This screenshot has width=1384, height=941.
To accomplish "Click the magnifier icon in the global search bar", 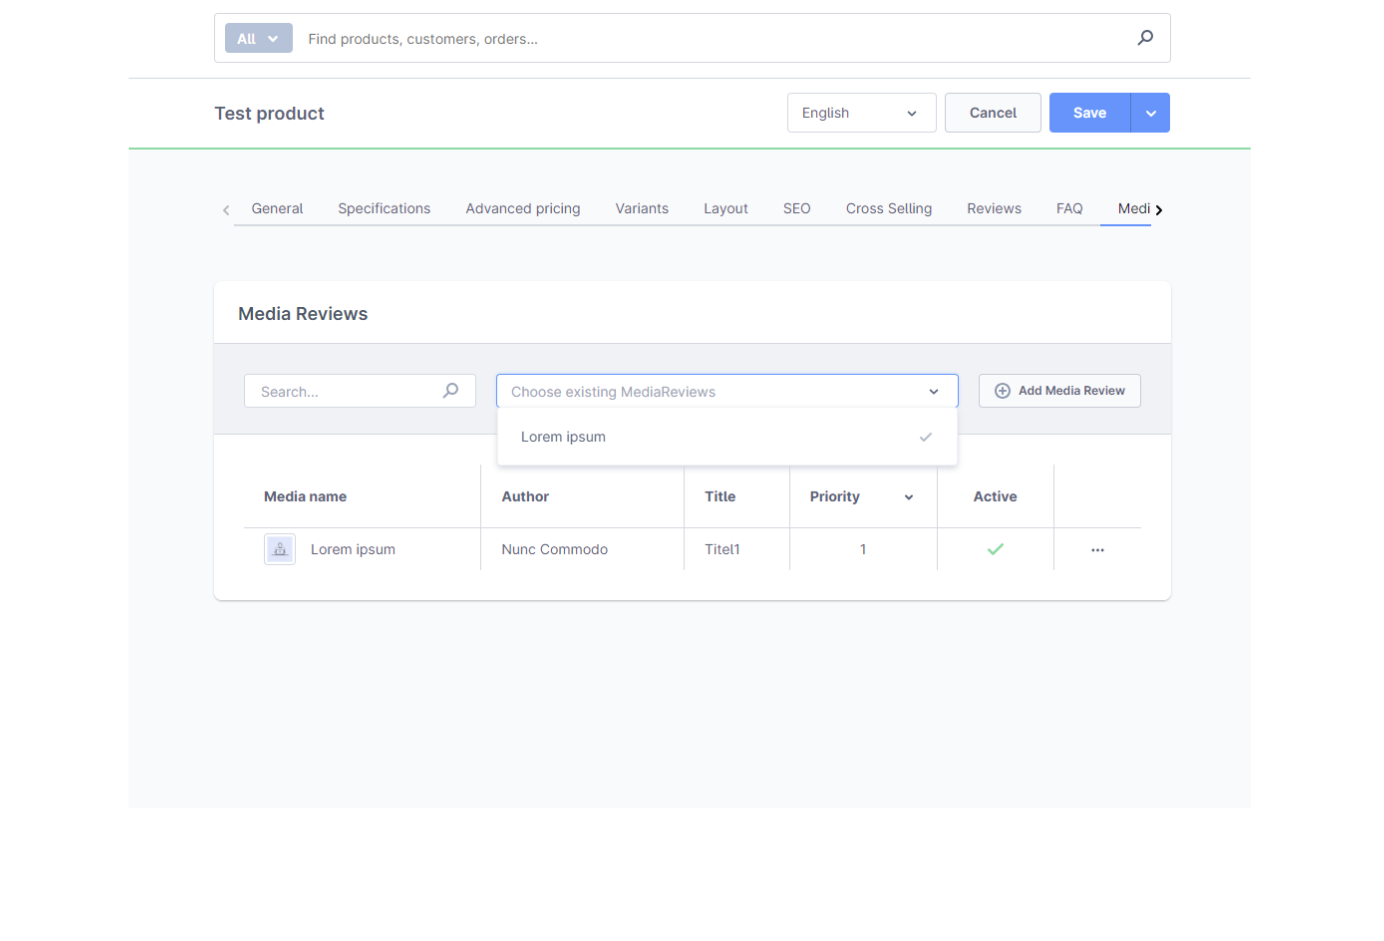I will 1145,38.
